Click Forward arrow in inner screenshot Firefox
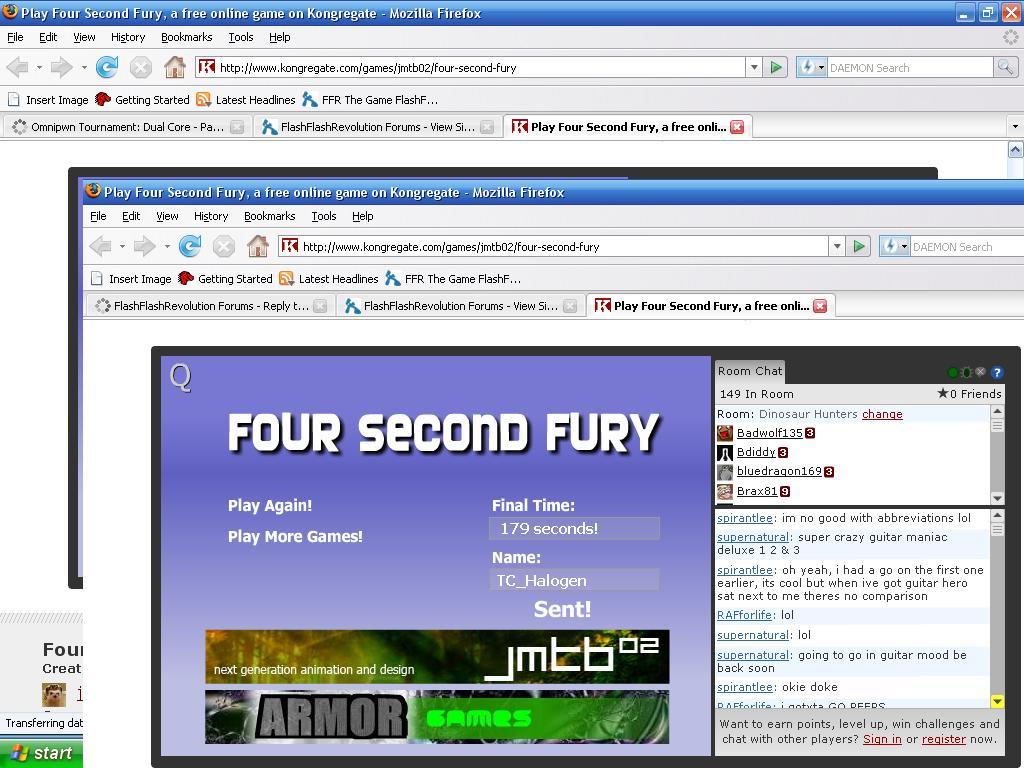The height and width of the screenshot is (768, 1024). click(144, 246)
